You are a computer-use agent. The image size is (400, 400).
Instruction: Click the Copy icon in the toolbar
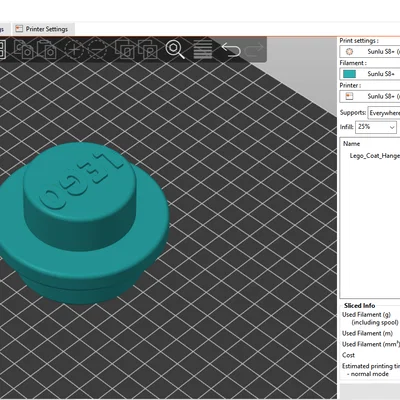click(23, 50)
